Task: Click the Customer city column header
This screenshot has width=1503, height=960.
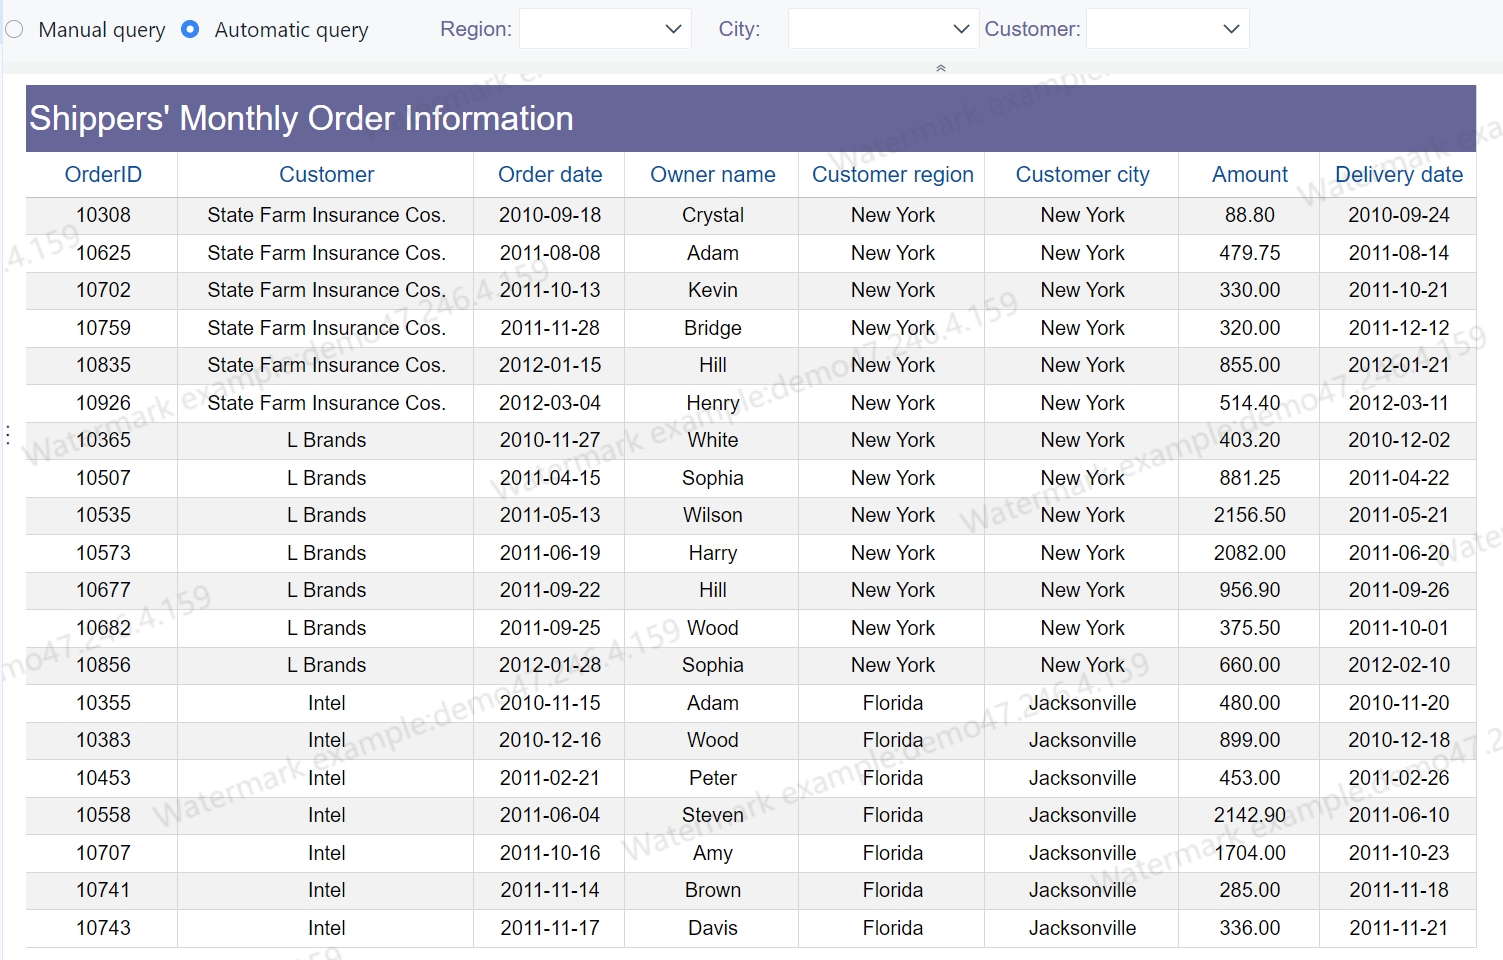Action: [1082, 175]
